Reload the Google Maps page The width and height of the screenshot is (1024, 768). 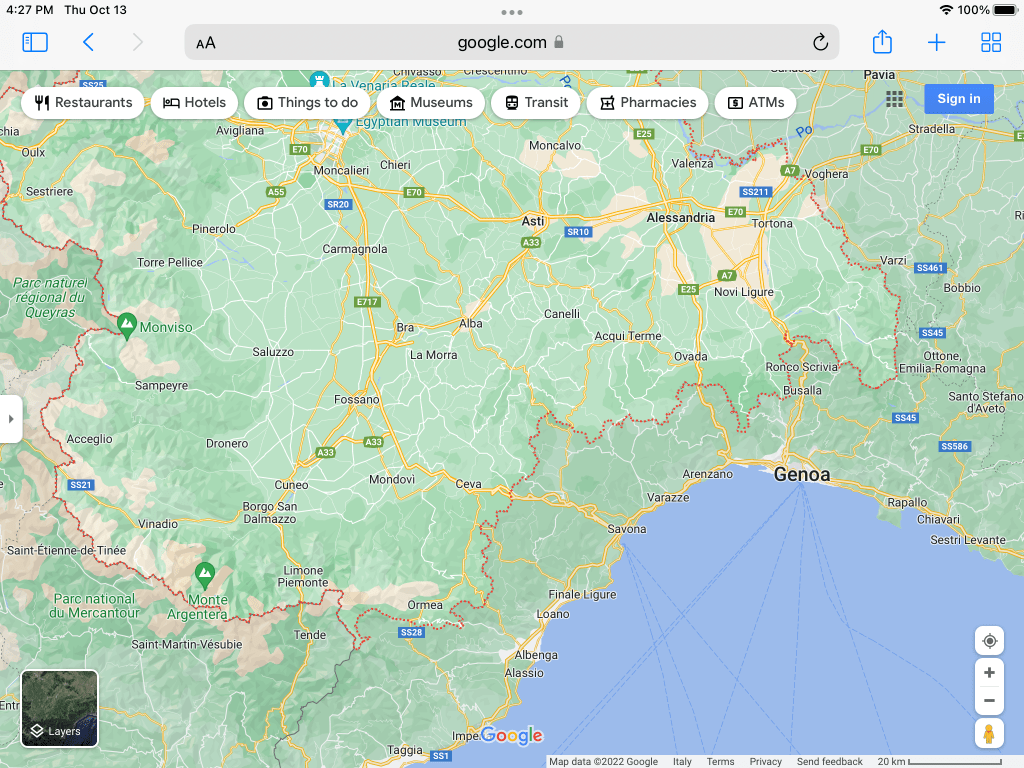[820, 42]
